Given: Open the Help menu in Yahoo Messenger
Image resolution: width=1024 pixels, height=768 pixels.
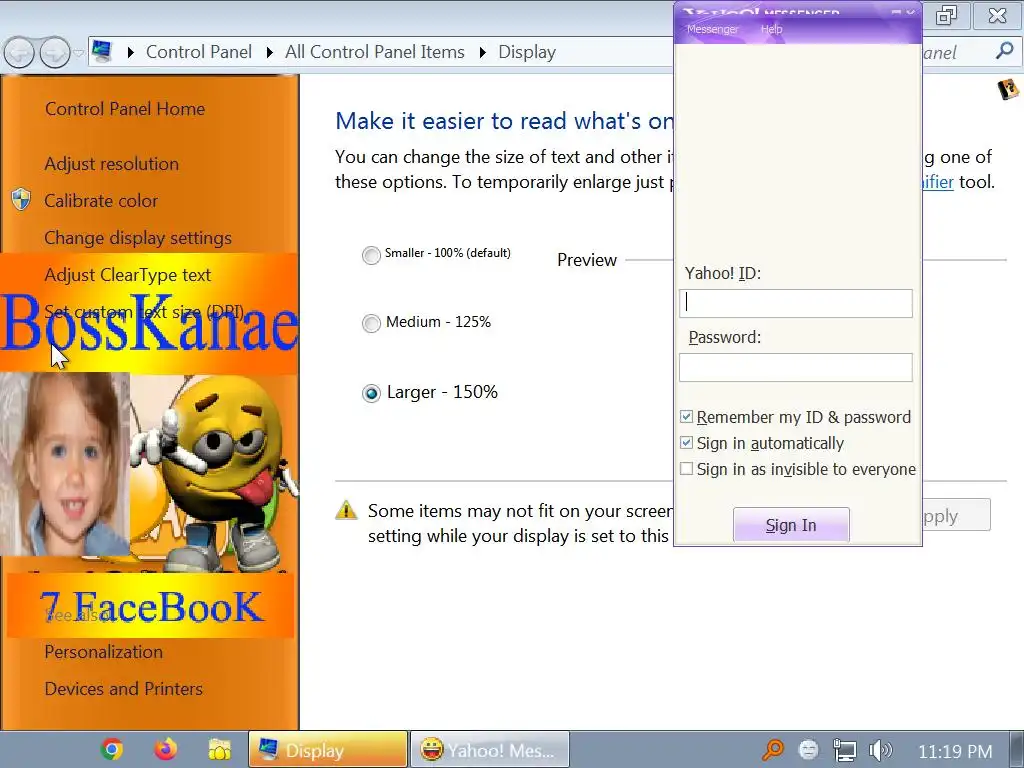Looking at the screenshot, I should tap(771, 29).
